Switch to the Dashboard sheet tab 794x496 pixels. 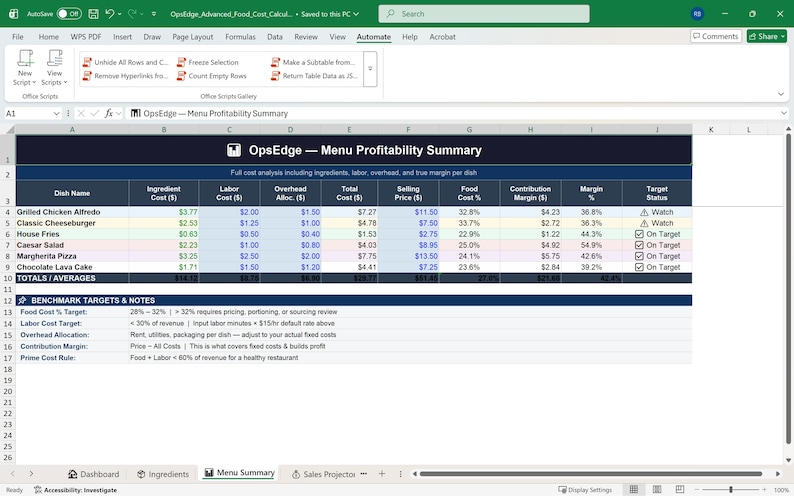click(94, 474)
